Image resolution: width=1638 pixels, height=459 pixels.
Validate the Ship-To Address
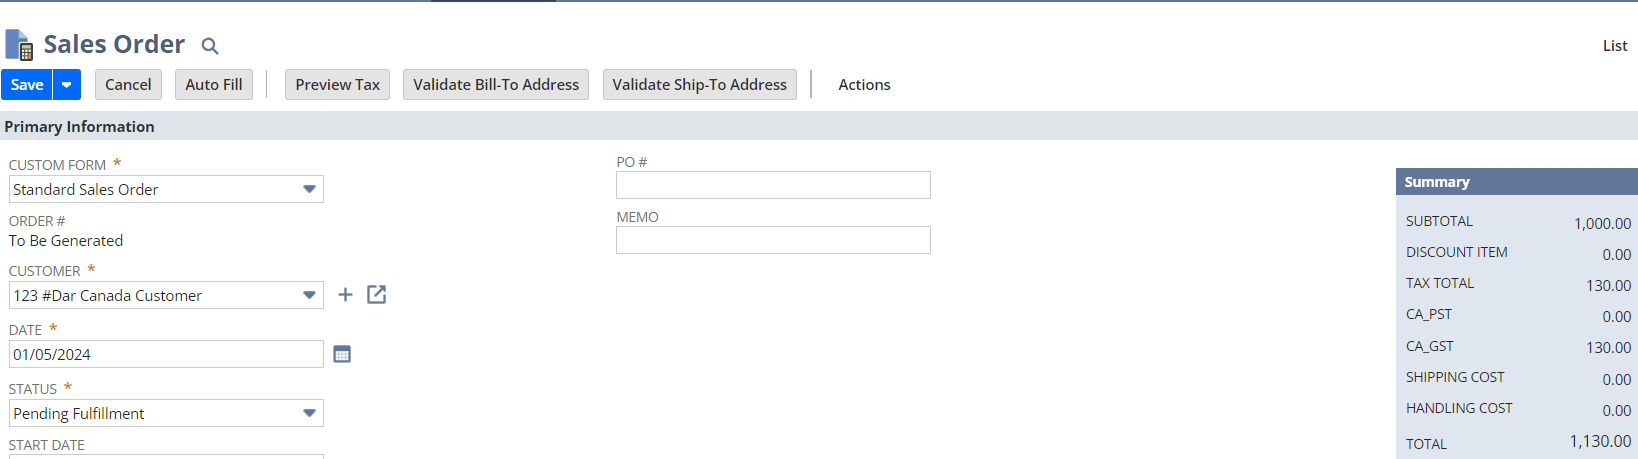point(699,85)
